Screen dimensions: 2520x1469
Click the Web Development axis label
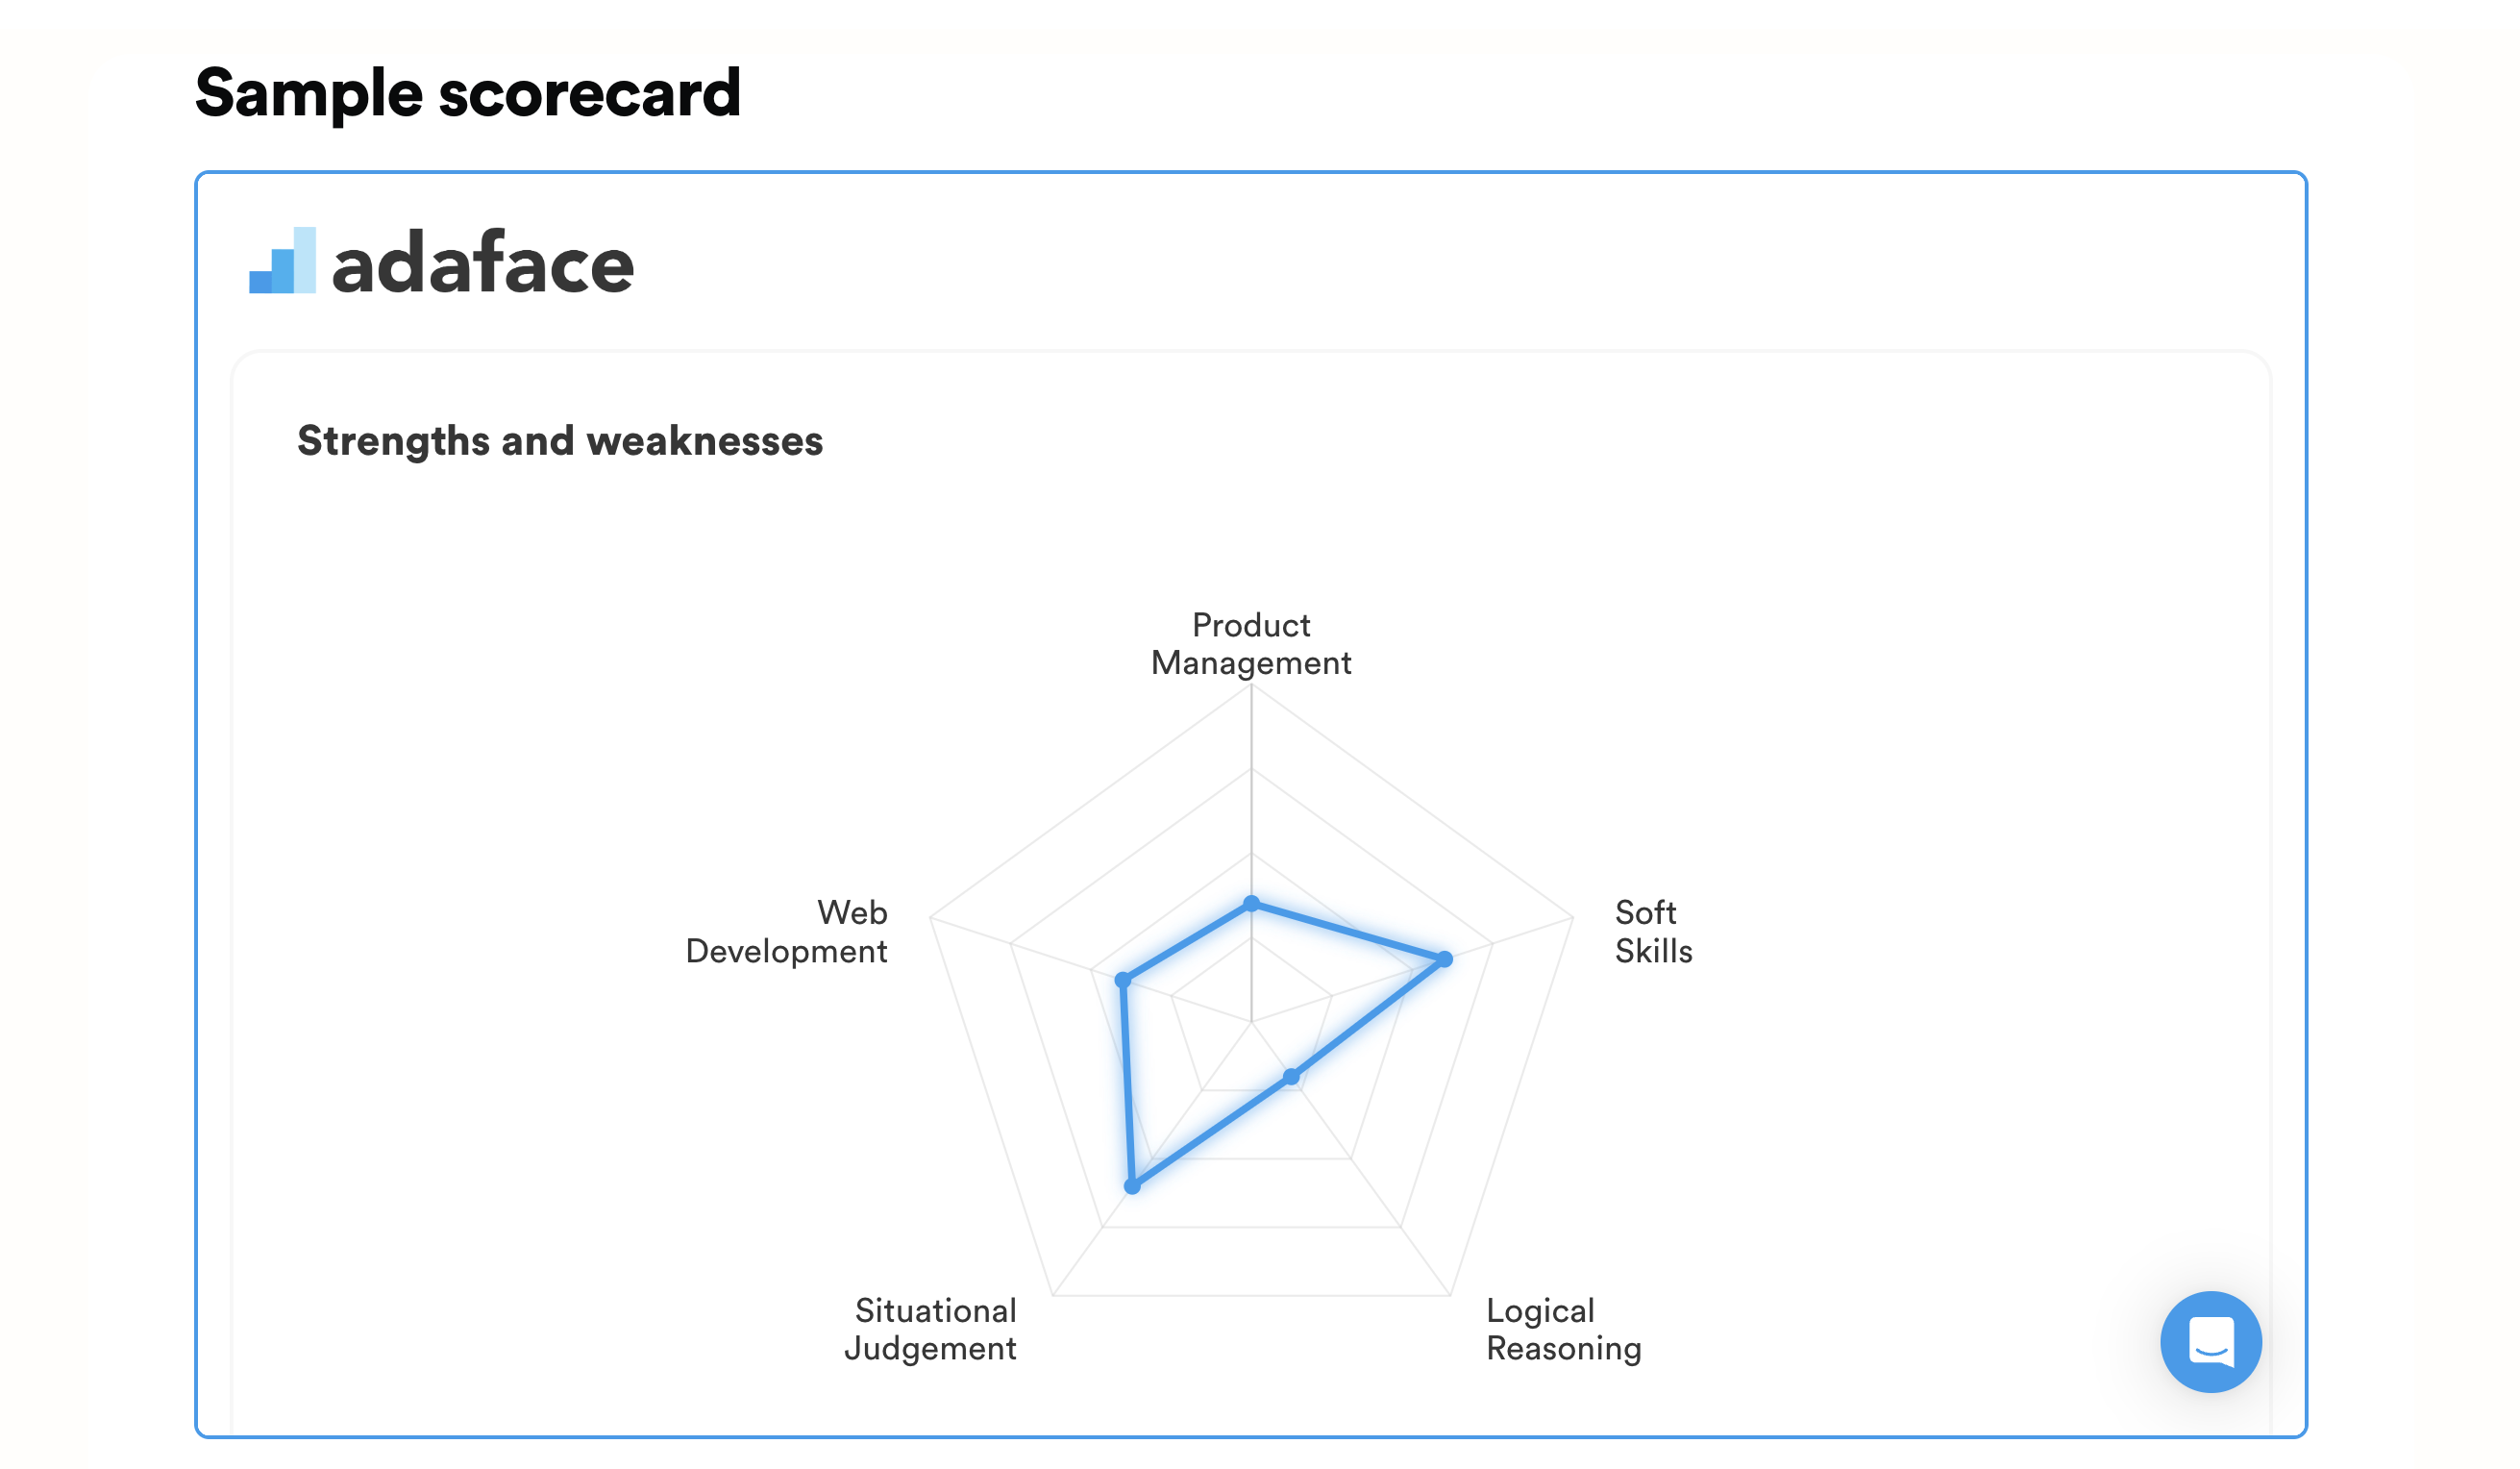click(787, 931)
